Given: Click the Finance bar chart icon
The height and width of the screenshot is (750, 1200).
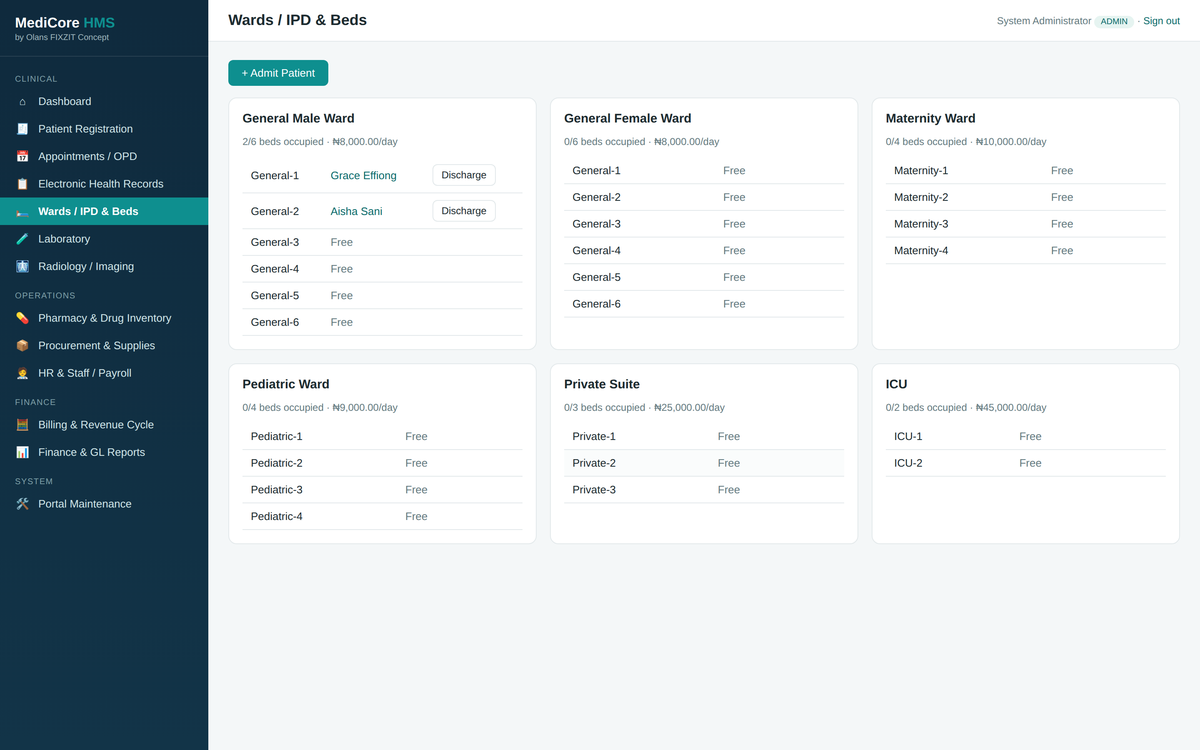Looking at the screenshot, I should point(22,452).
